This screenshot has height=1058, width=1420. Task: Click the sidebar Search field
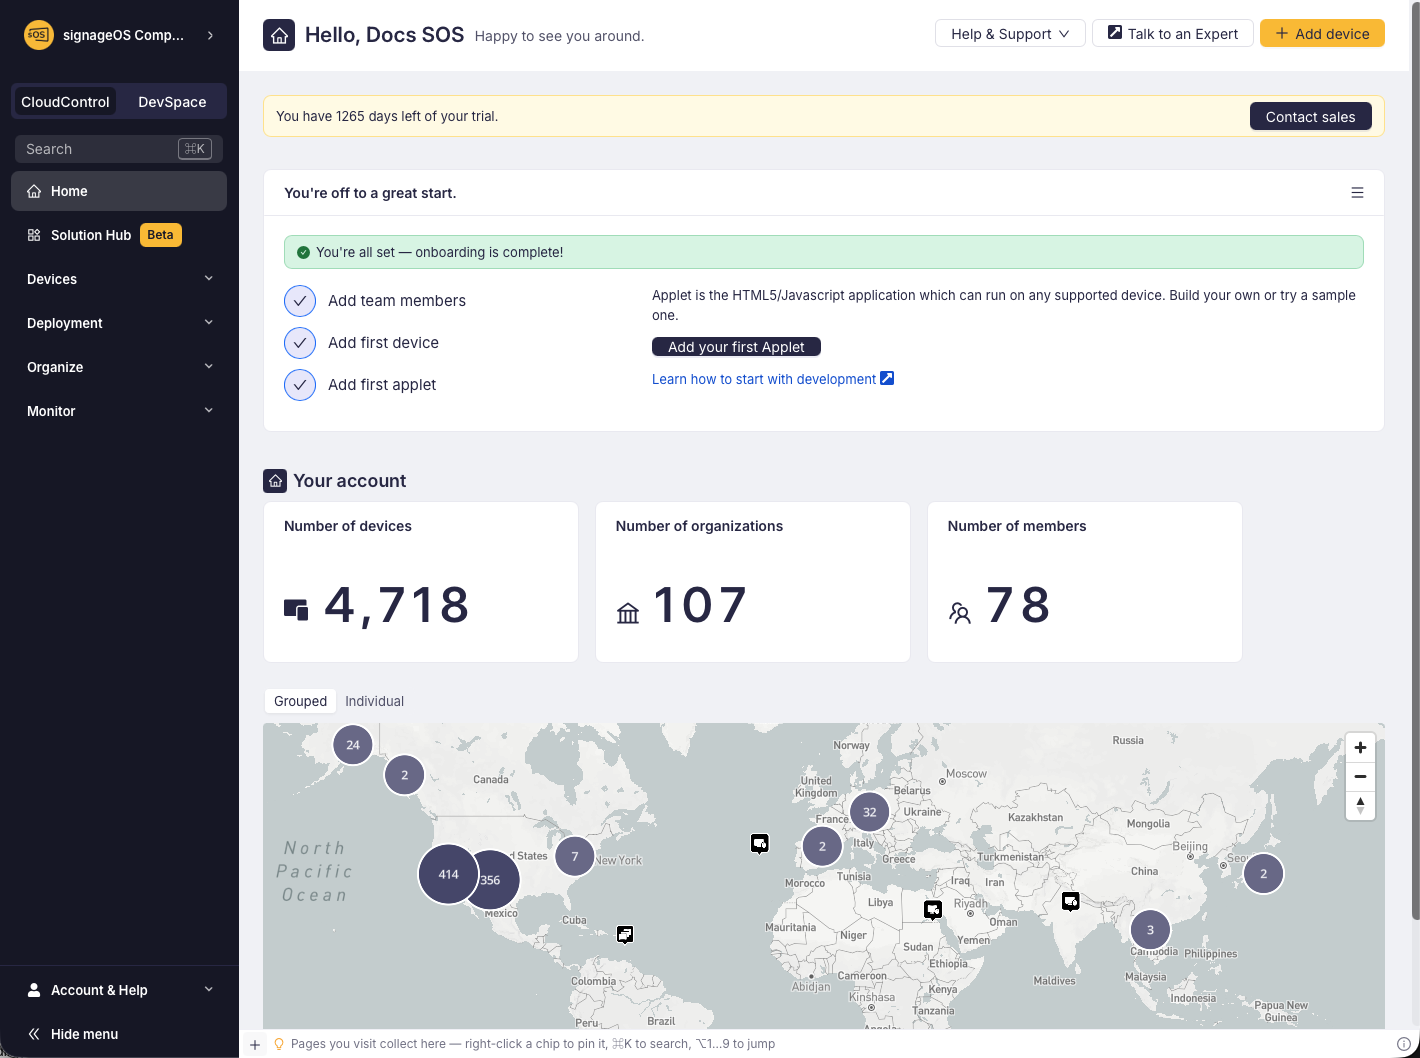click(119, 149)
